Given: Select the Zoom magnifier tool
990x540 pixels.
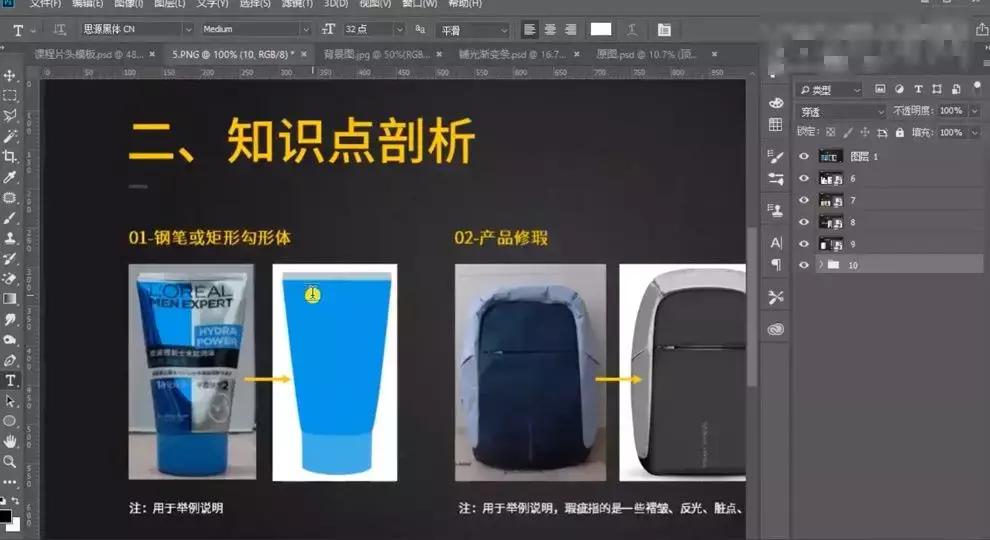Looking at the screenshot, I should 9,462.
